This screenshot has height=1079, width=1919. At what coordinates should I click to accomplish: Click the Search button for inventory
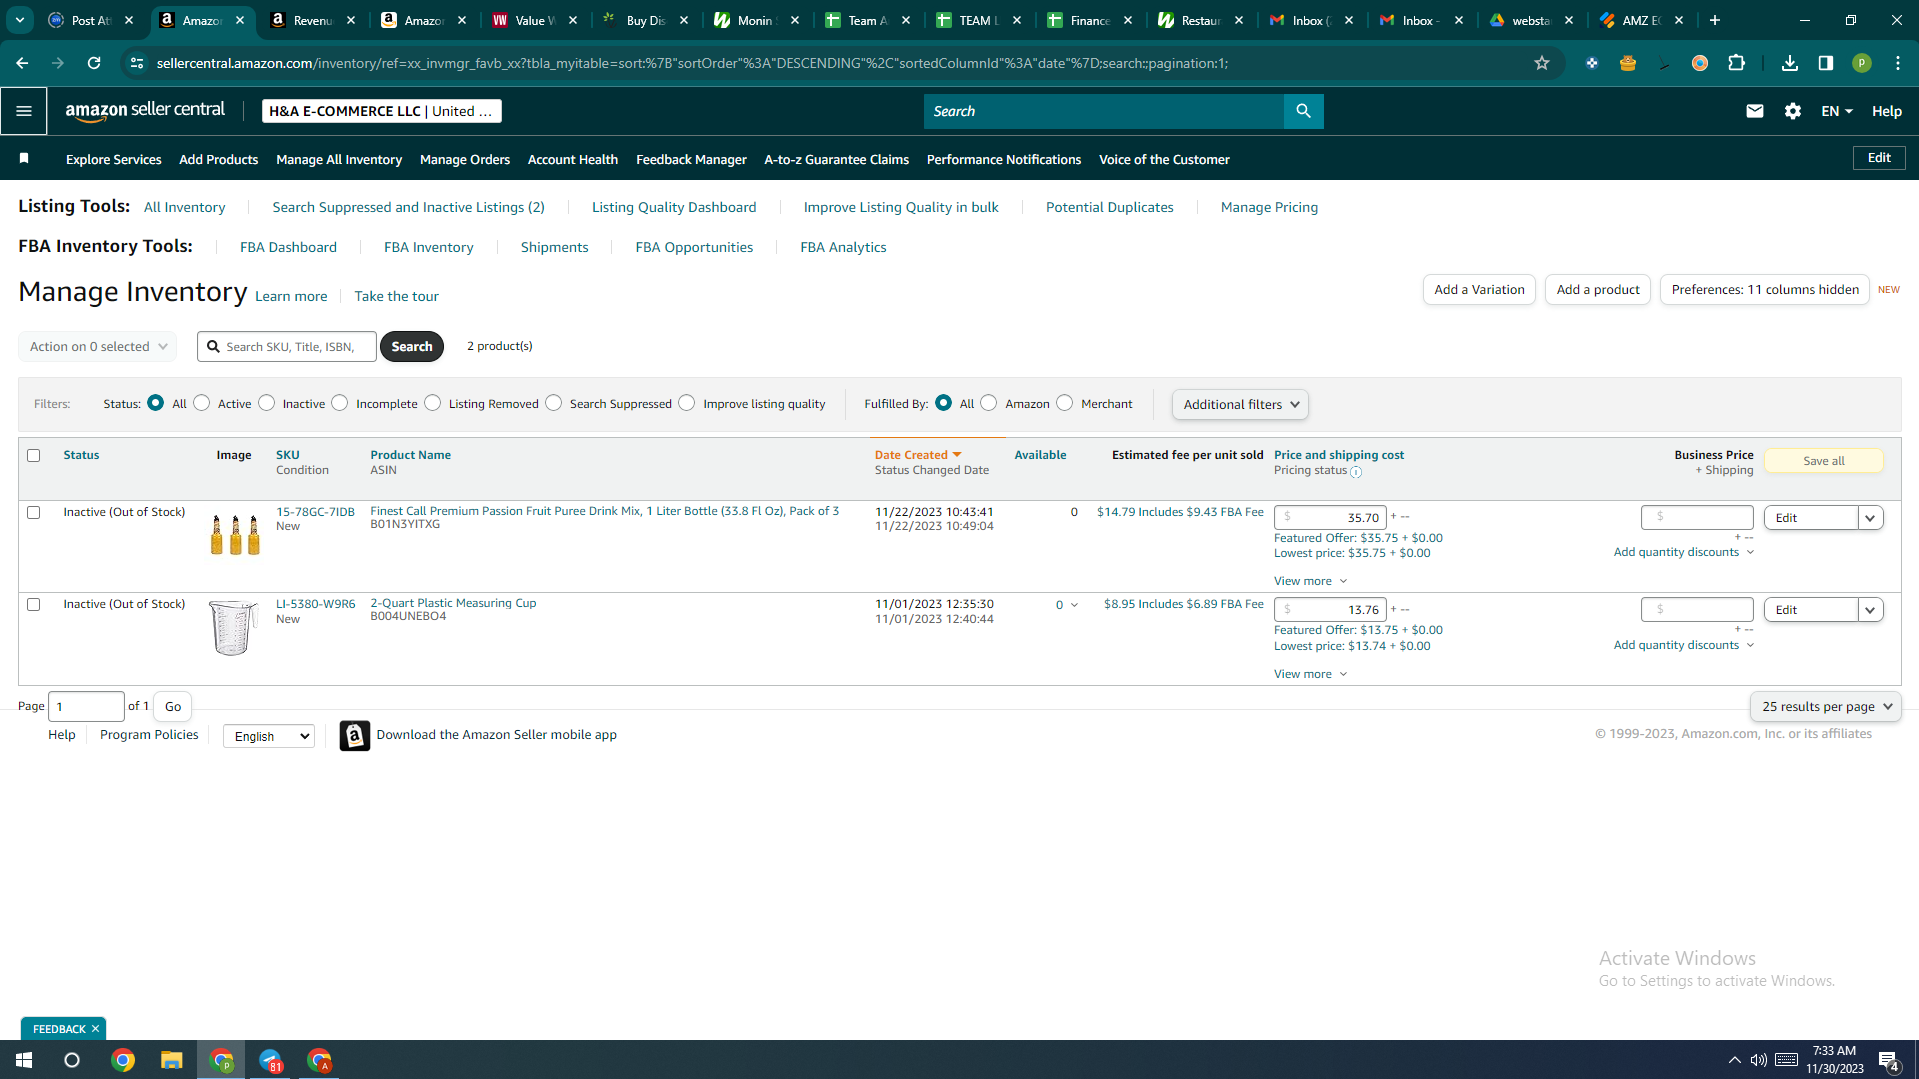coord(412,346)
